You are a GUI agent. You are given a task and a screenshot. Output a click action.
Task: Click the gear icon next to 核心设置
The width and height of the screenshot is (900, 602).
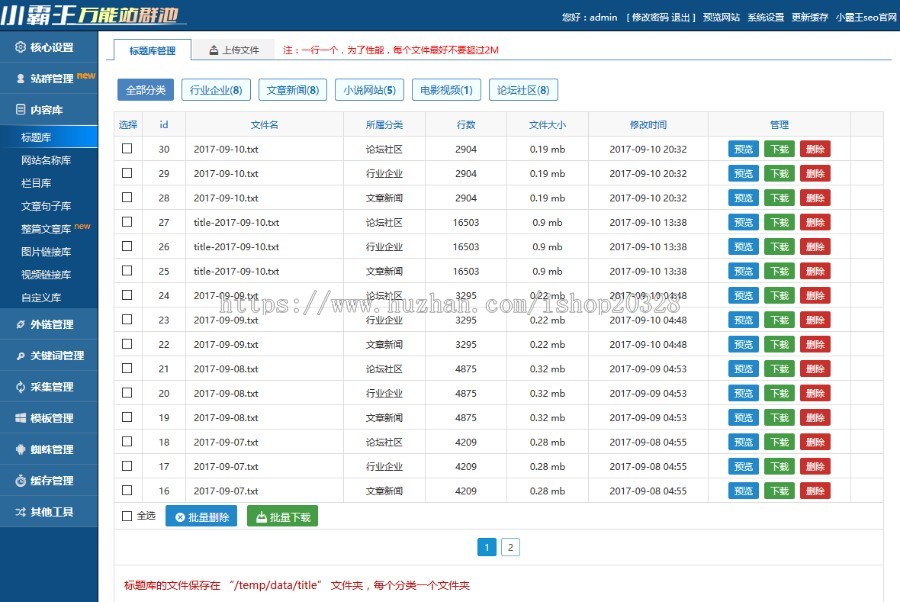point(20,47)
